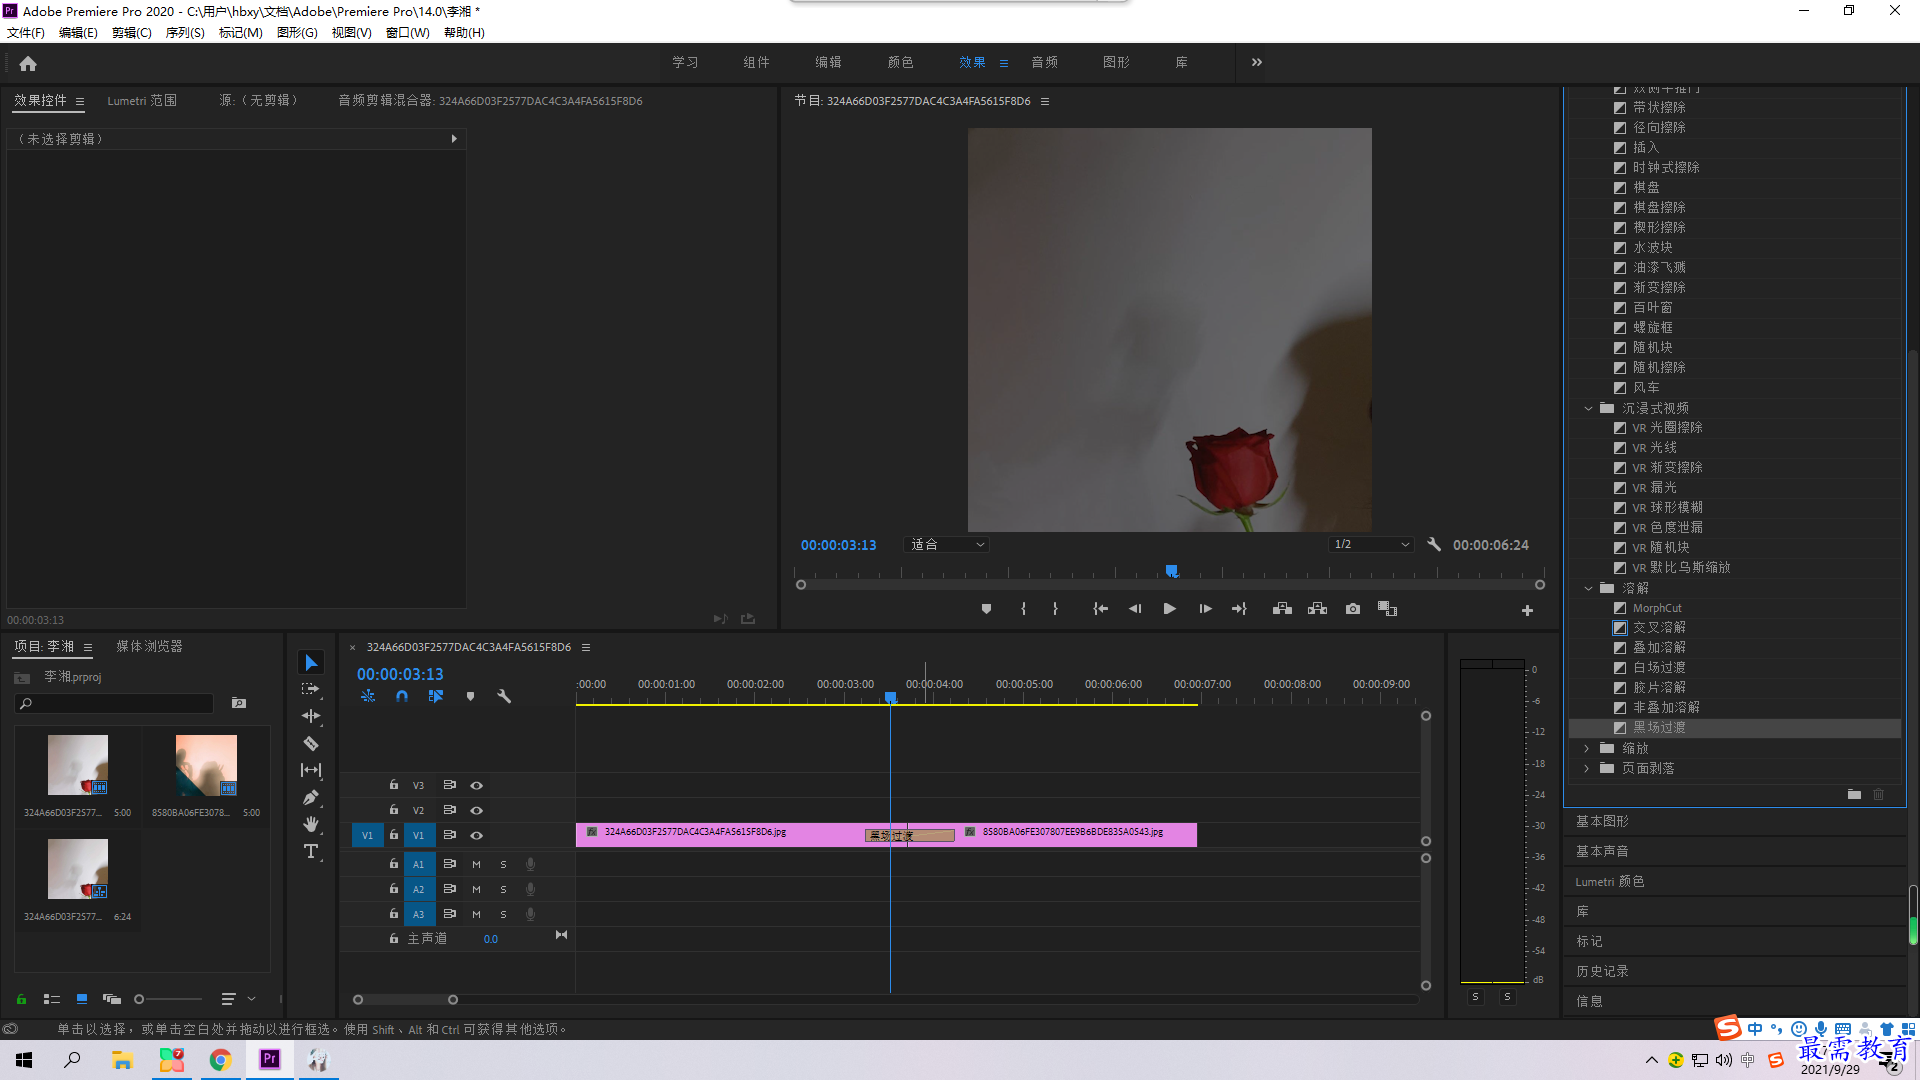Switch to the 编辑 workspace

(828, 62)
